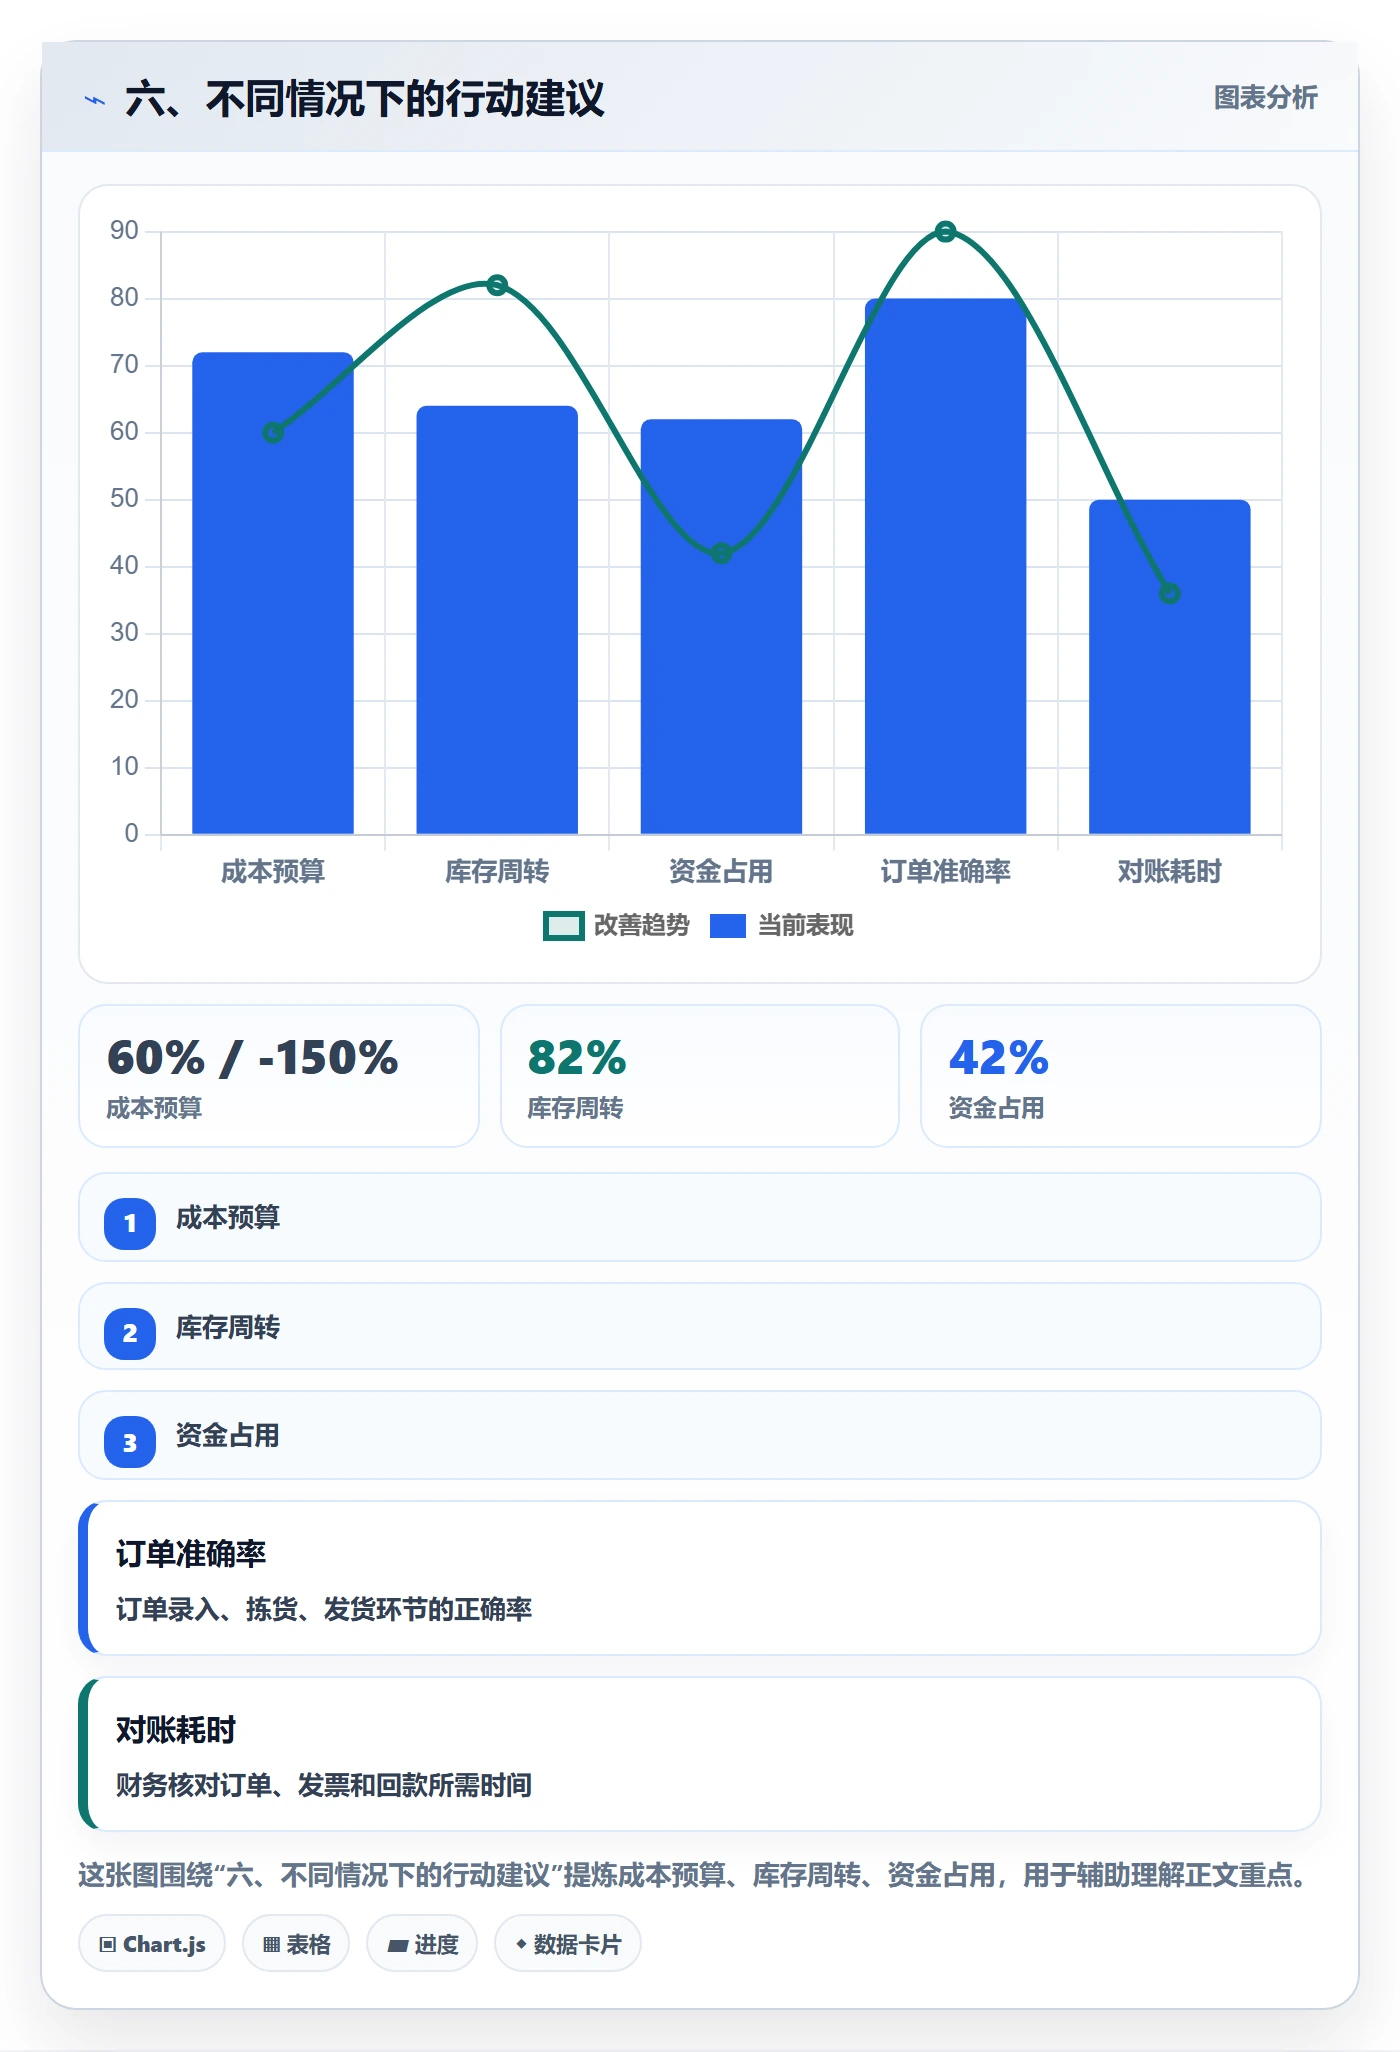1400x2052 pixels.
Task: Toggle the 当前表现 legend item
Action: [x=782, y=926]
